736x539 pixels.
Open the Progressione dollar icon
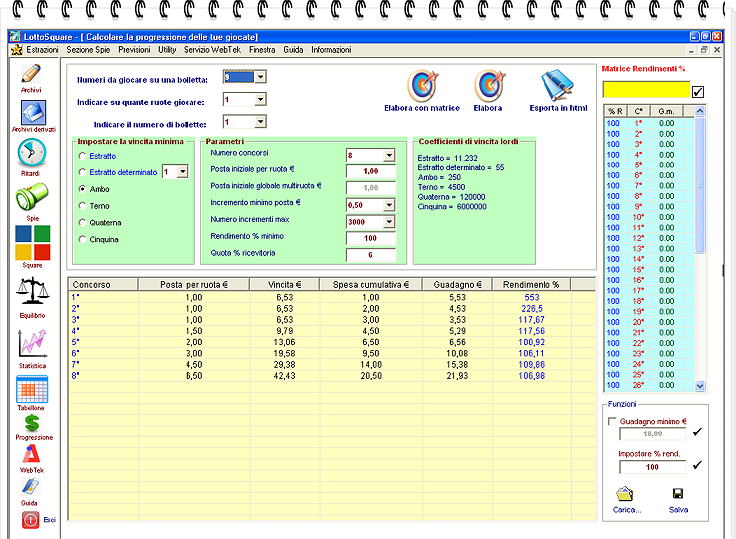pyautogui.click(x=32, y=423)
